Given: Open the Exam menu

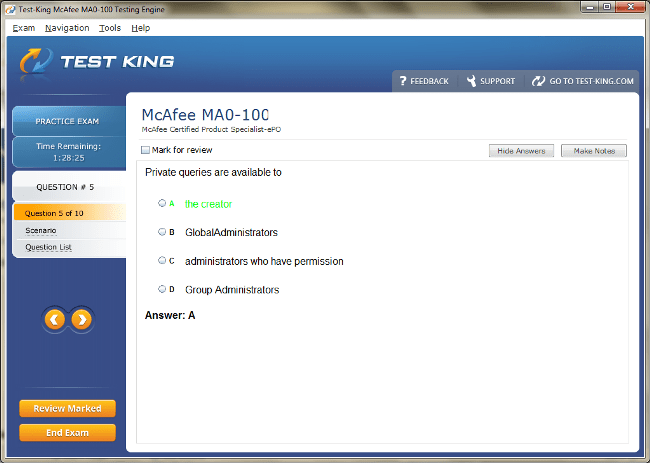Looking at the screenshot, I should [x=24, y=28].
